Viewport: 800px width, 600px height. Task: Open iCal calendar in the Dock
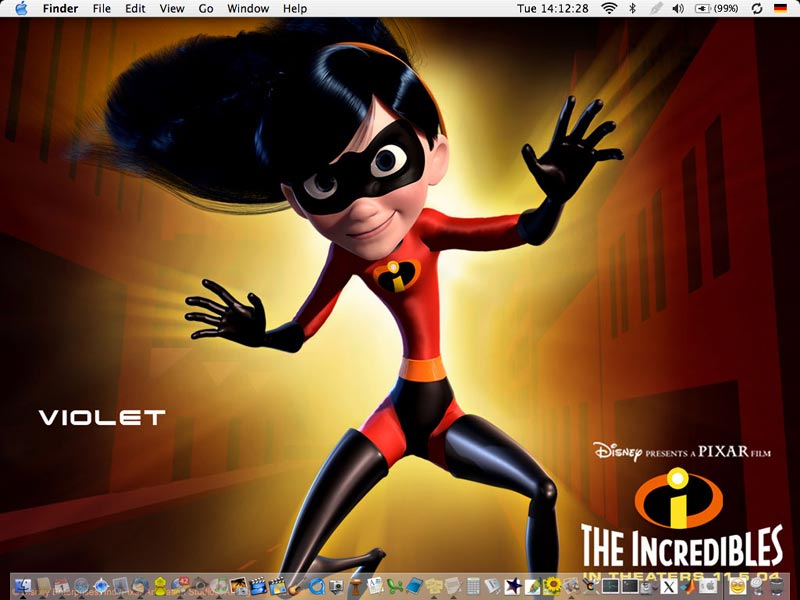(x=62, y=586)
